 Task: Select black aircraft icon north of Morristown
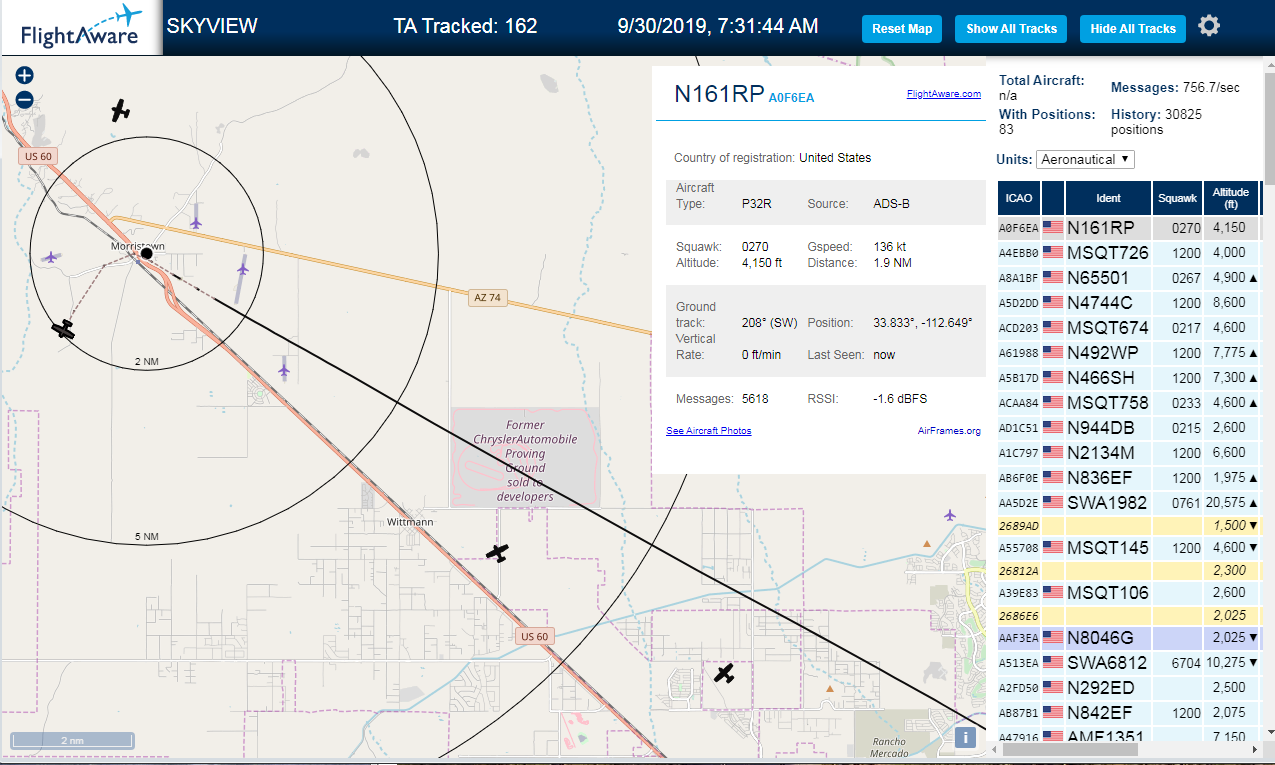click(x=121, y=110)
